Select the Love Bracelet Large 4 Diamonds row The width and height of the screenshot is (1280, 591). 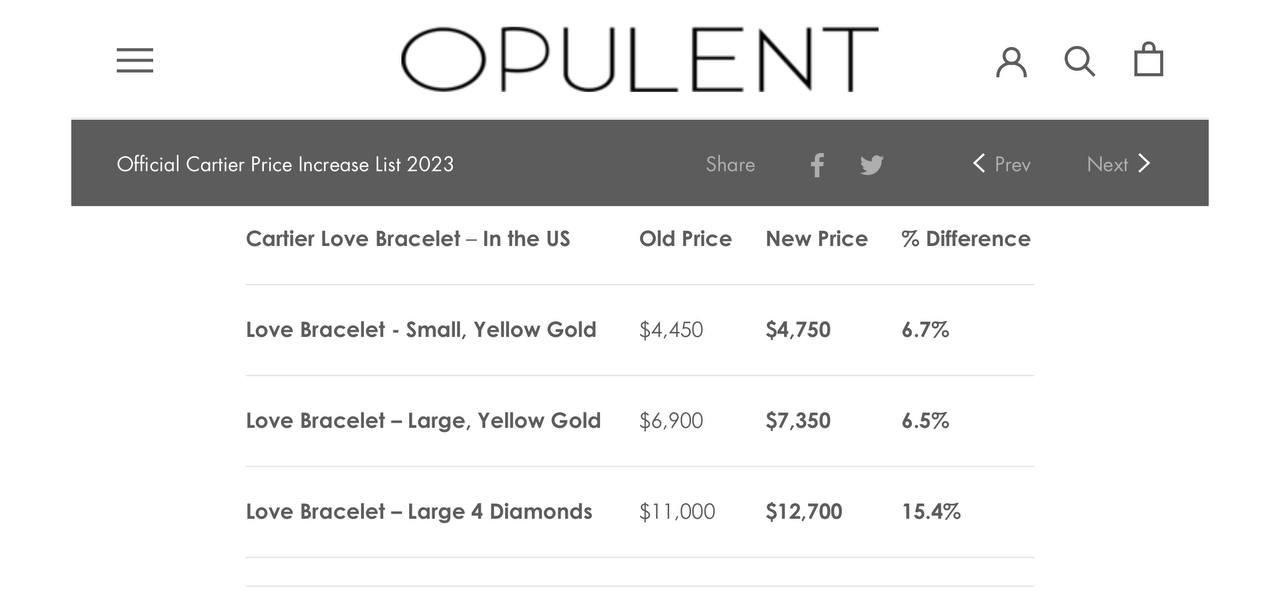point(419,512)
